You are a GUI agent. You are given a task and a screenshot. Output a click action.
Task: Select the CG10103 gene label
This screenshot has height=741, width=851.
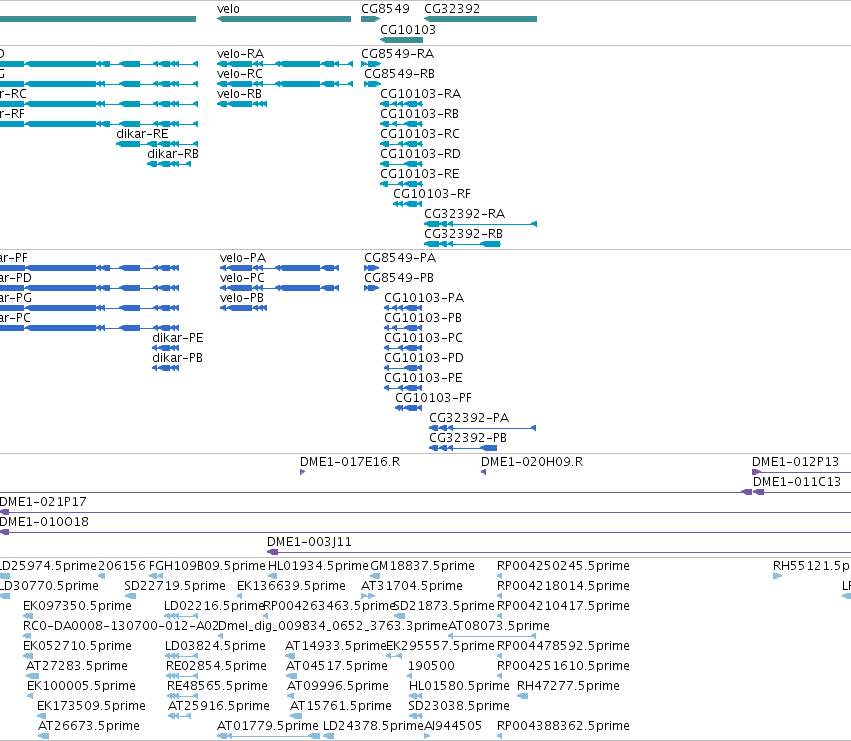pyautogui.click(x=408, y=29)
